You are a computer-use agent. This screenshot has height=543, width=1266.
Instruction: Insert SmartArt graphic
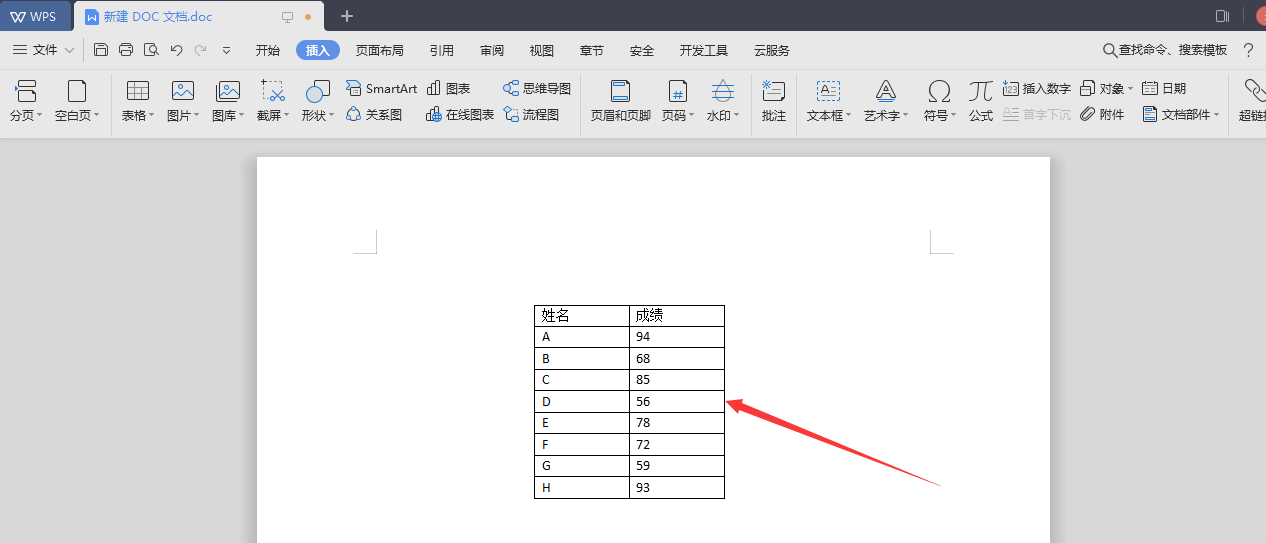[x=381, y=89]
